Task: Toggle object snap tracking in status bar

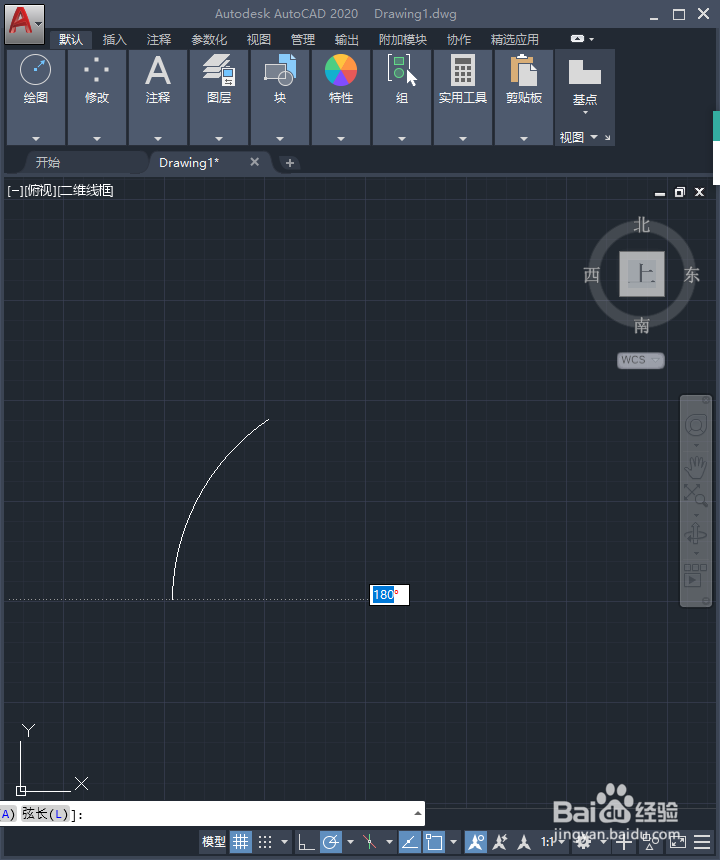Action: point(410,842)
